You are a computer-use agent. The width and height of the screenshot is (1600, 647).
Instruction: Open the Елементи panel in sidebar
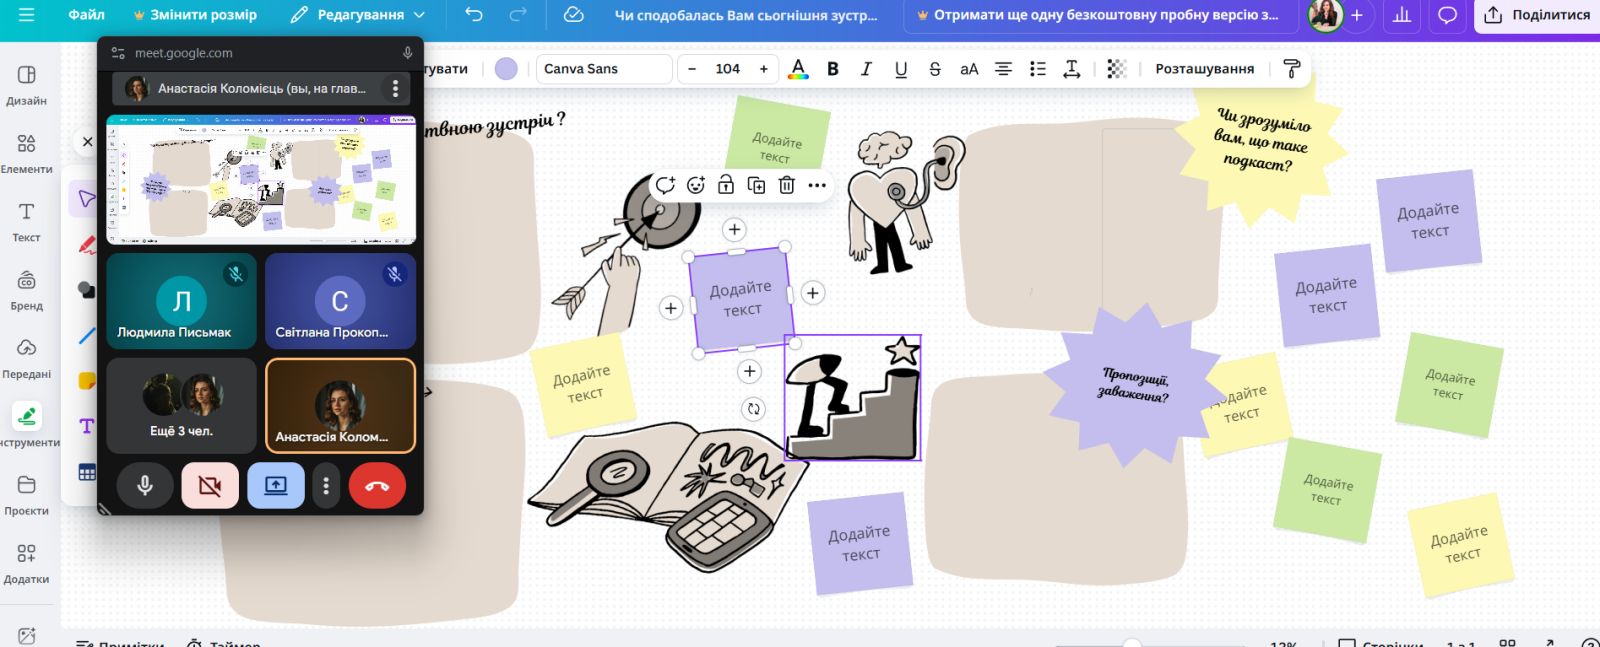point(27,153)
